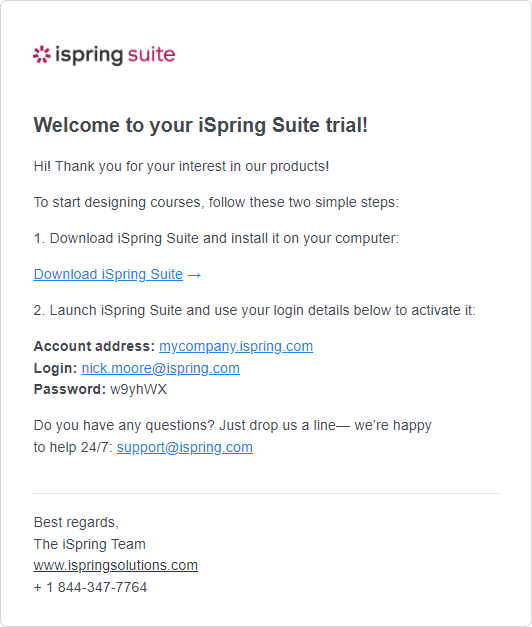Click the password text w9yhWX
Screen dimensions: 532x627
click(x=138, y=389)
